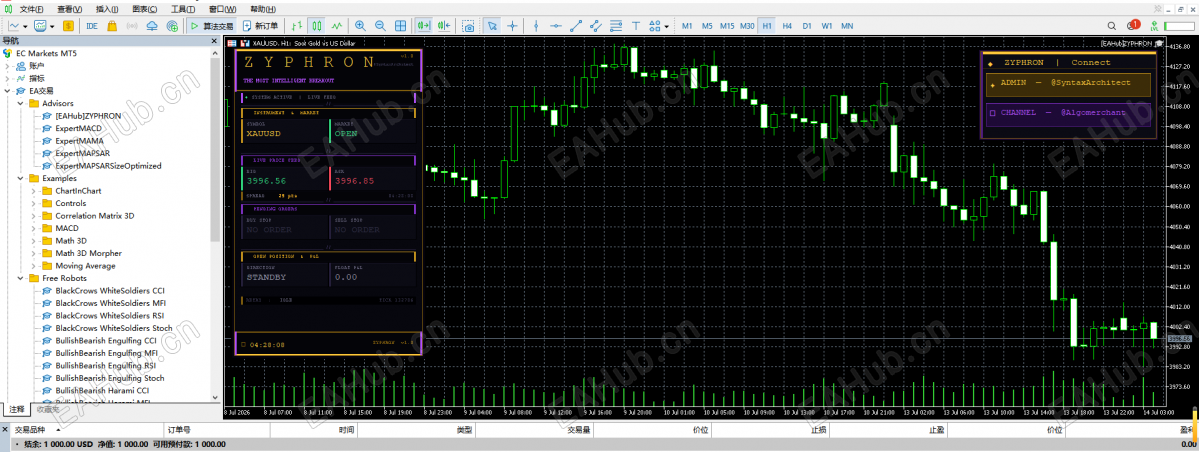
Task: Click the dollar sign Market Watch icon
Action: tap(69, 25)
